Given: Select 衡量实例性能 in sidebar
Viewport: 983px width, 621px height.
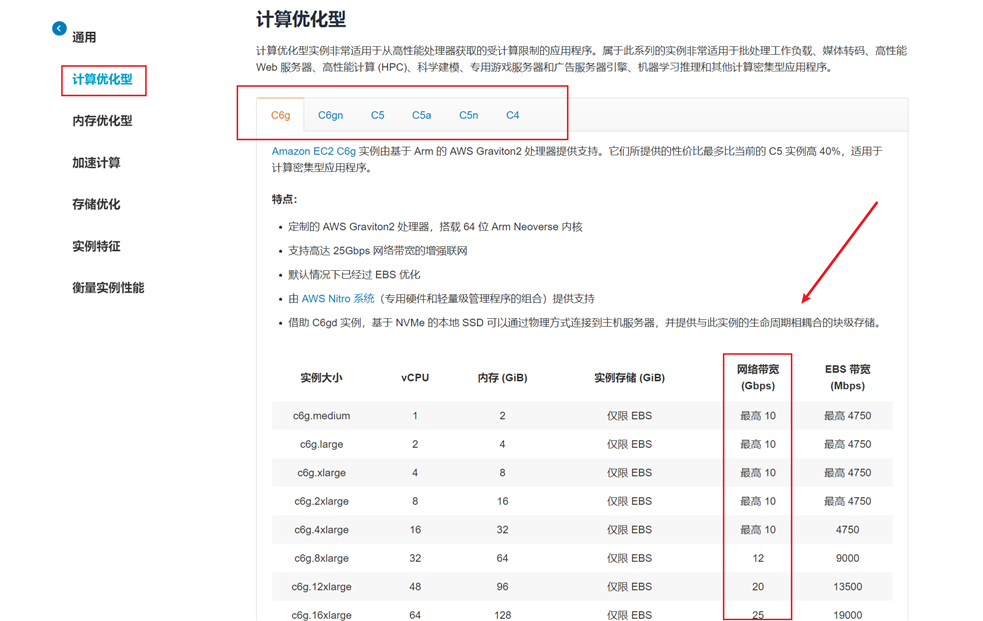Looking at the screenshot, I should [108, 288].
